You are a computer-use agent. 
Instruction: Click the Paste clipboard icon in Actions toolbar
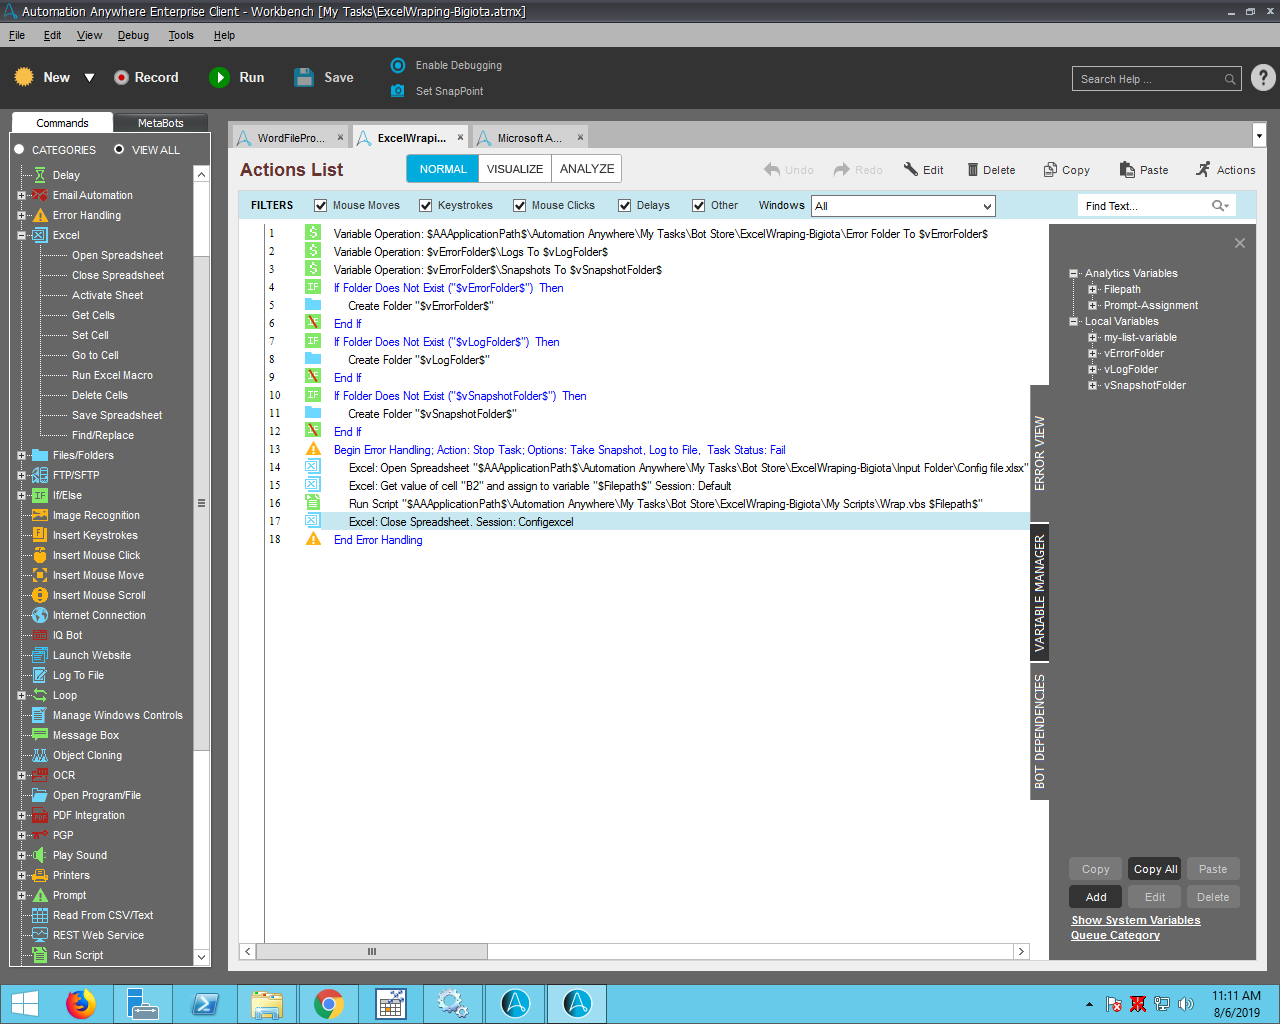click(x=1127, y=170)
